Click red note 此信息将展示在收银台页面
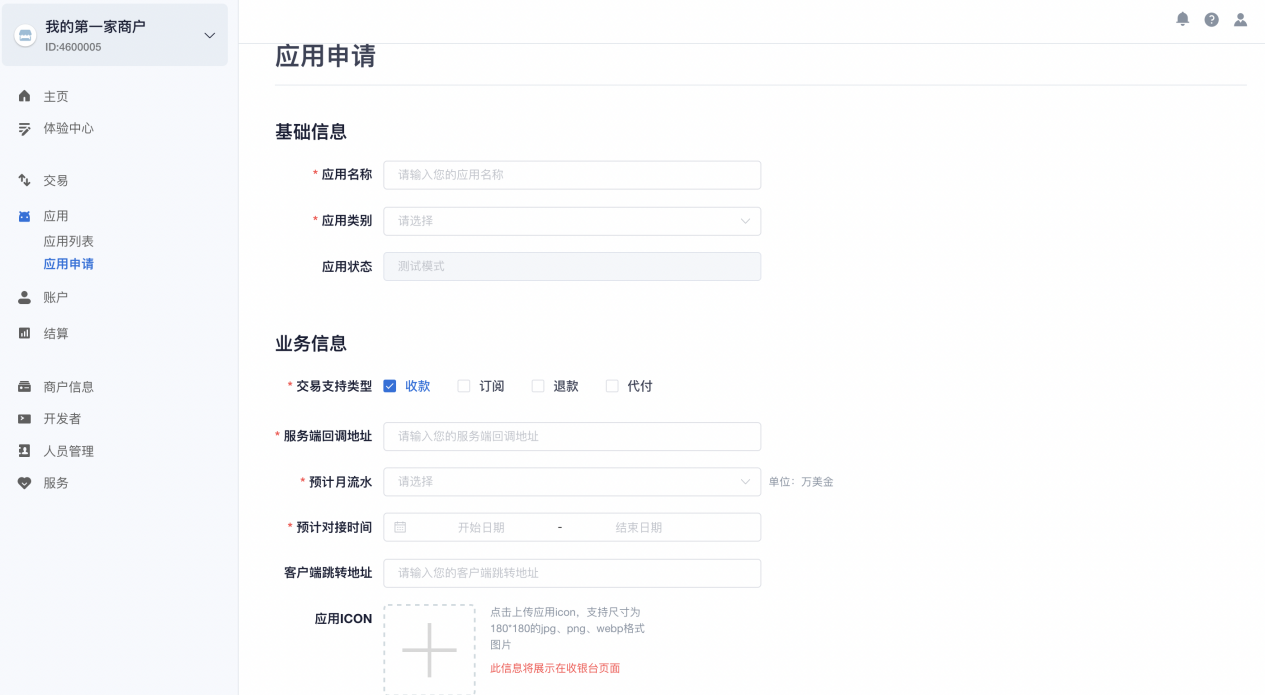Viewport: 1265px width, 695px height. (555, 668)
